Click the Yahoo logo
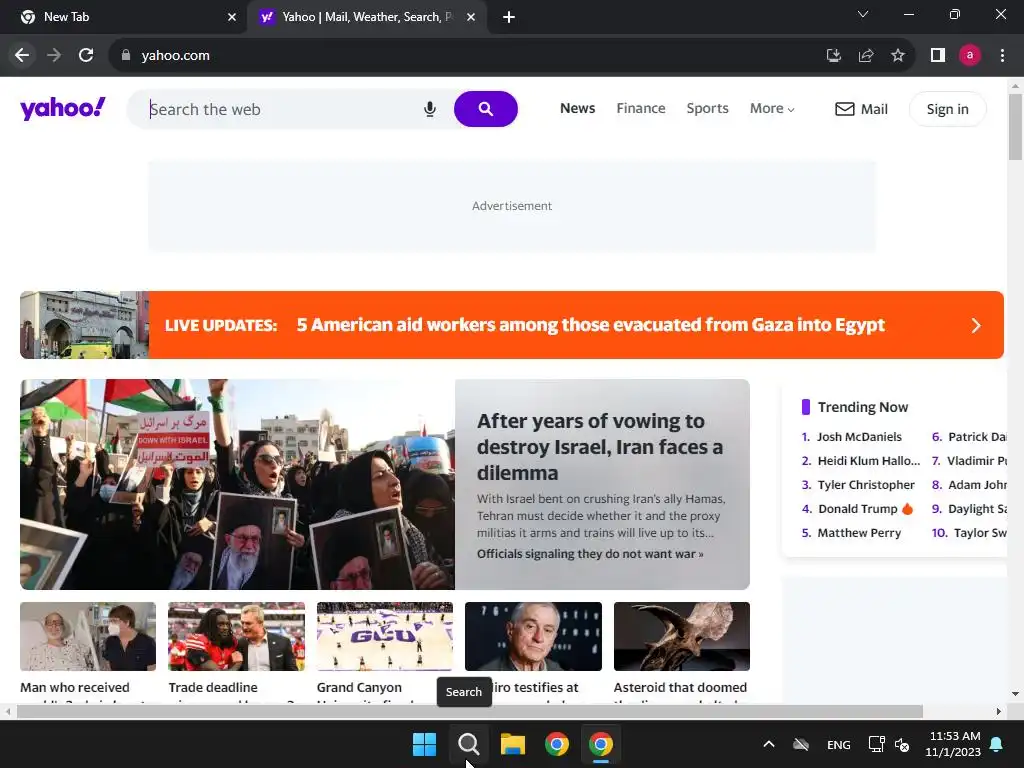1024x768 pixels. pos(63,108)
